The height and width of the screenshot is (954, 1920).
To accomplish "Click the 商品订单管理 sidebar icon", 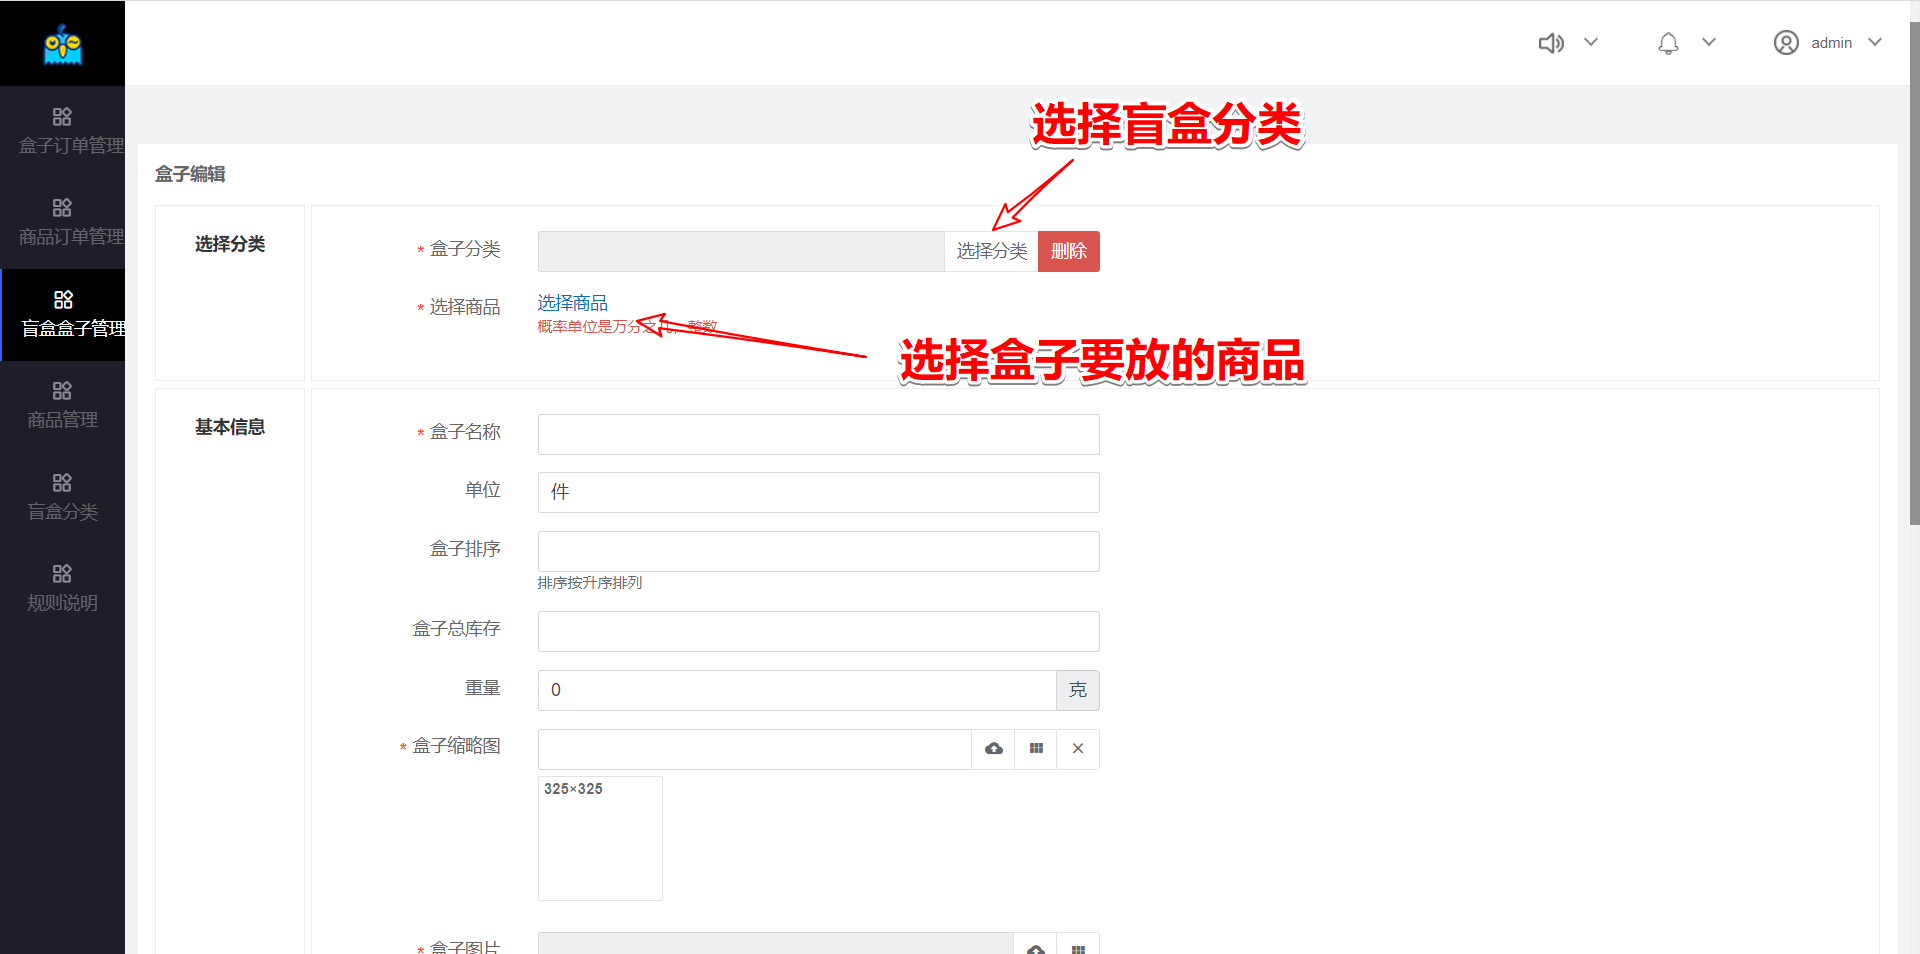I will [x=62, y=208].
